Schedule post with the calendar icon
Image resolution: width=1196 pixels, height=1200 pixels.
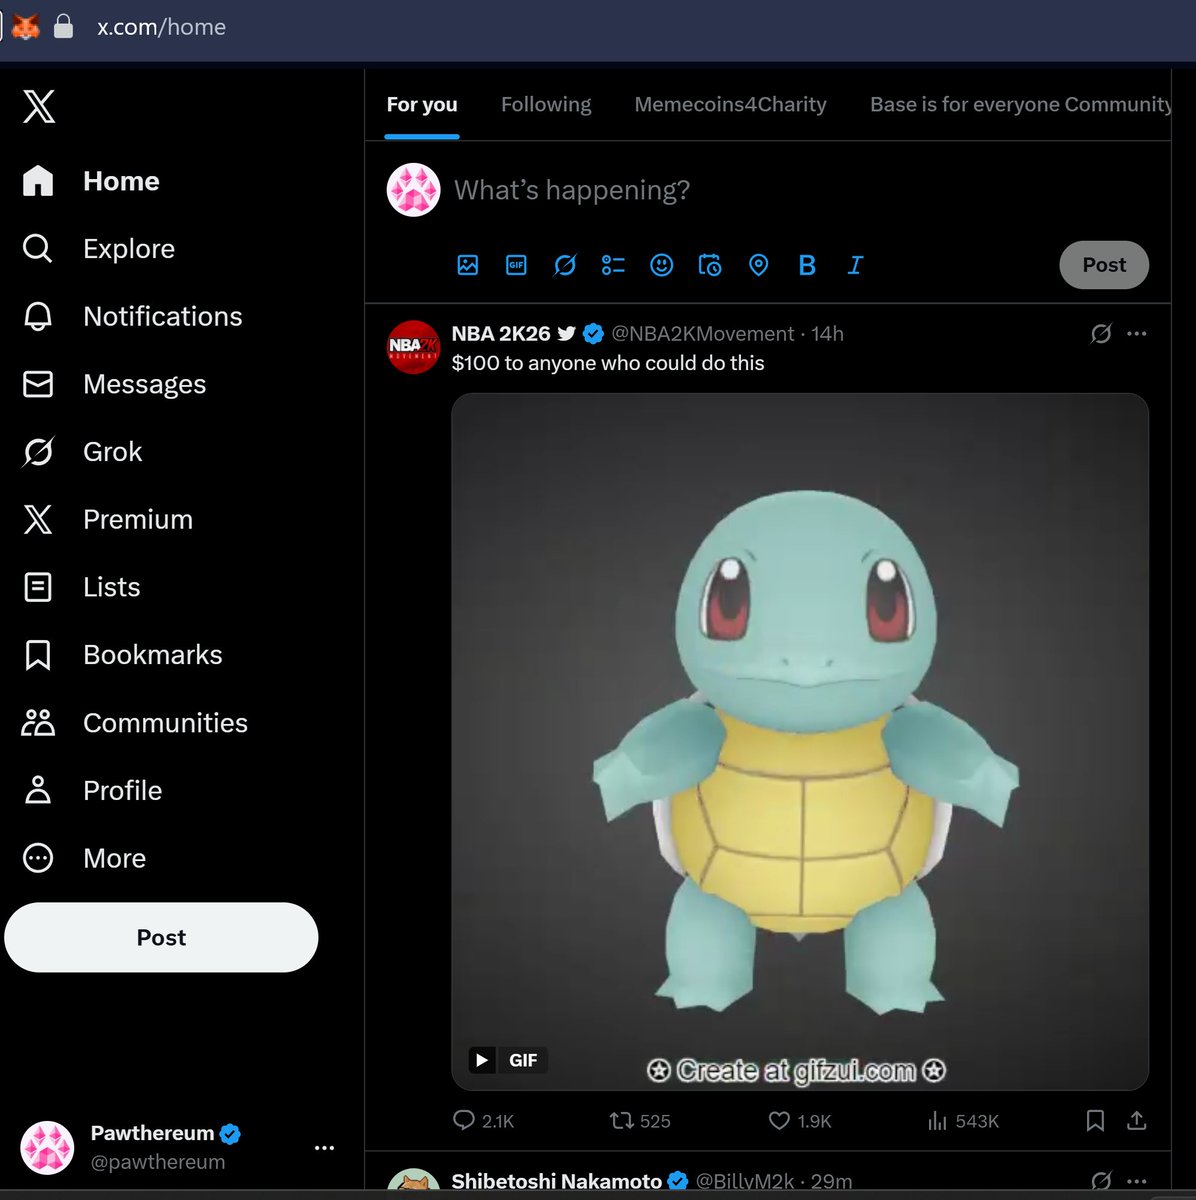click(x=710, y=265)
